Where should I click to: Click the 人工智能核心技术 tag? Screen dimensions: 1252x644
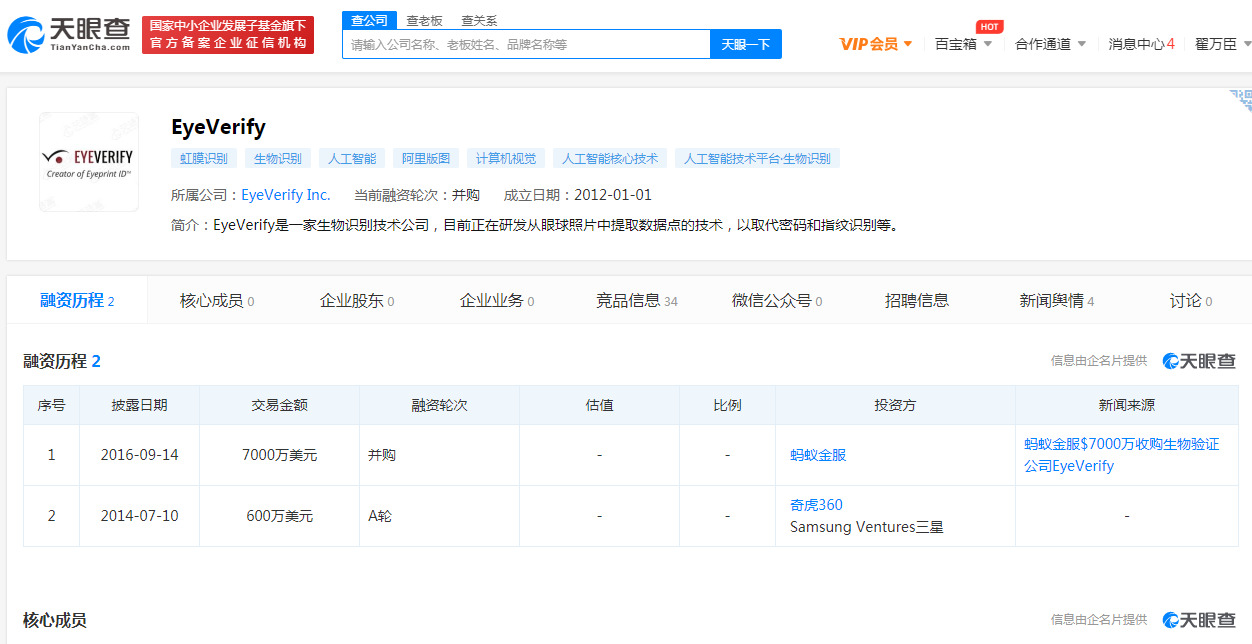(610, 158)
